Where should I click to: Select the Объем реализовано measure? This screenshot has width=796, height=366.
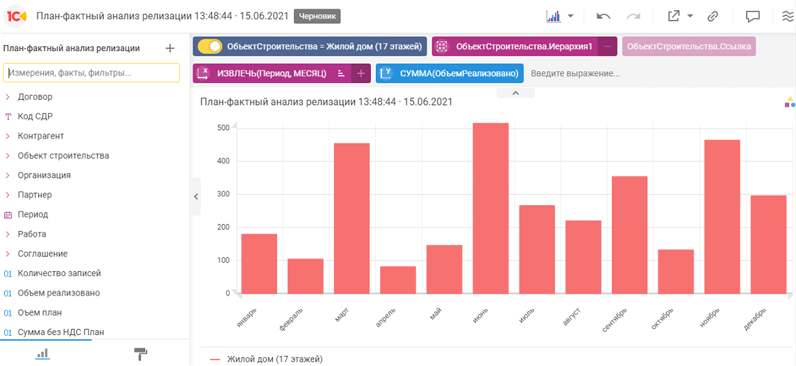[58, 293]
